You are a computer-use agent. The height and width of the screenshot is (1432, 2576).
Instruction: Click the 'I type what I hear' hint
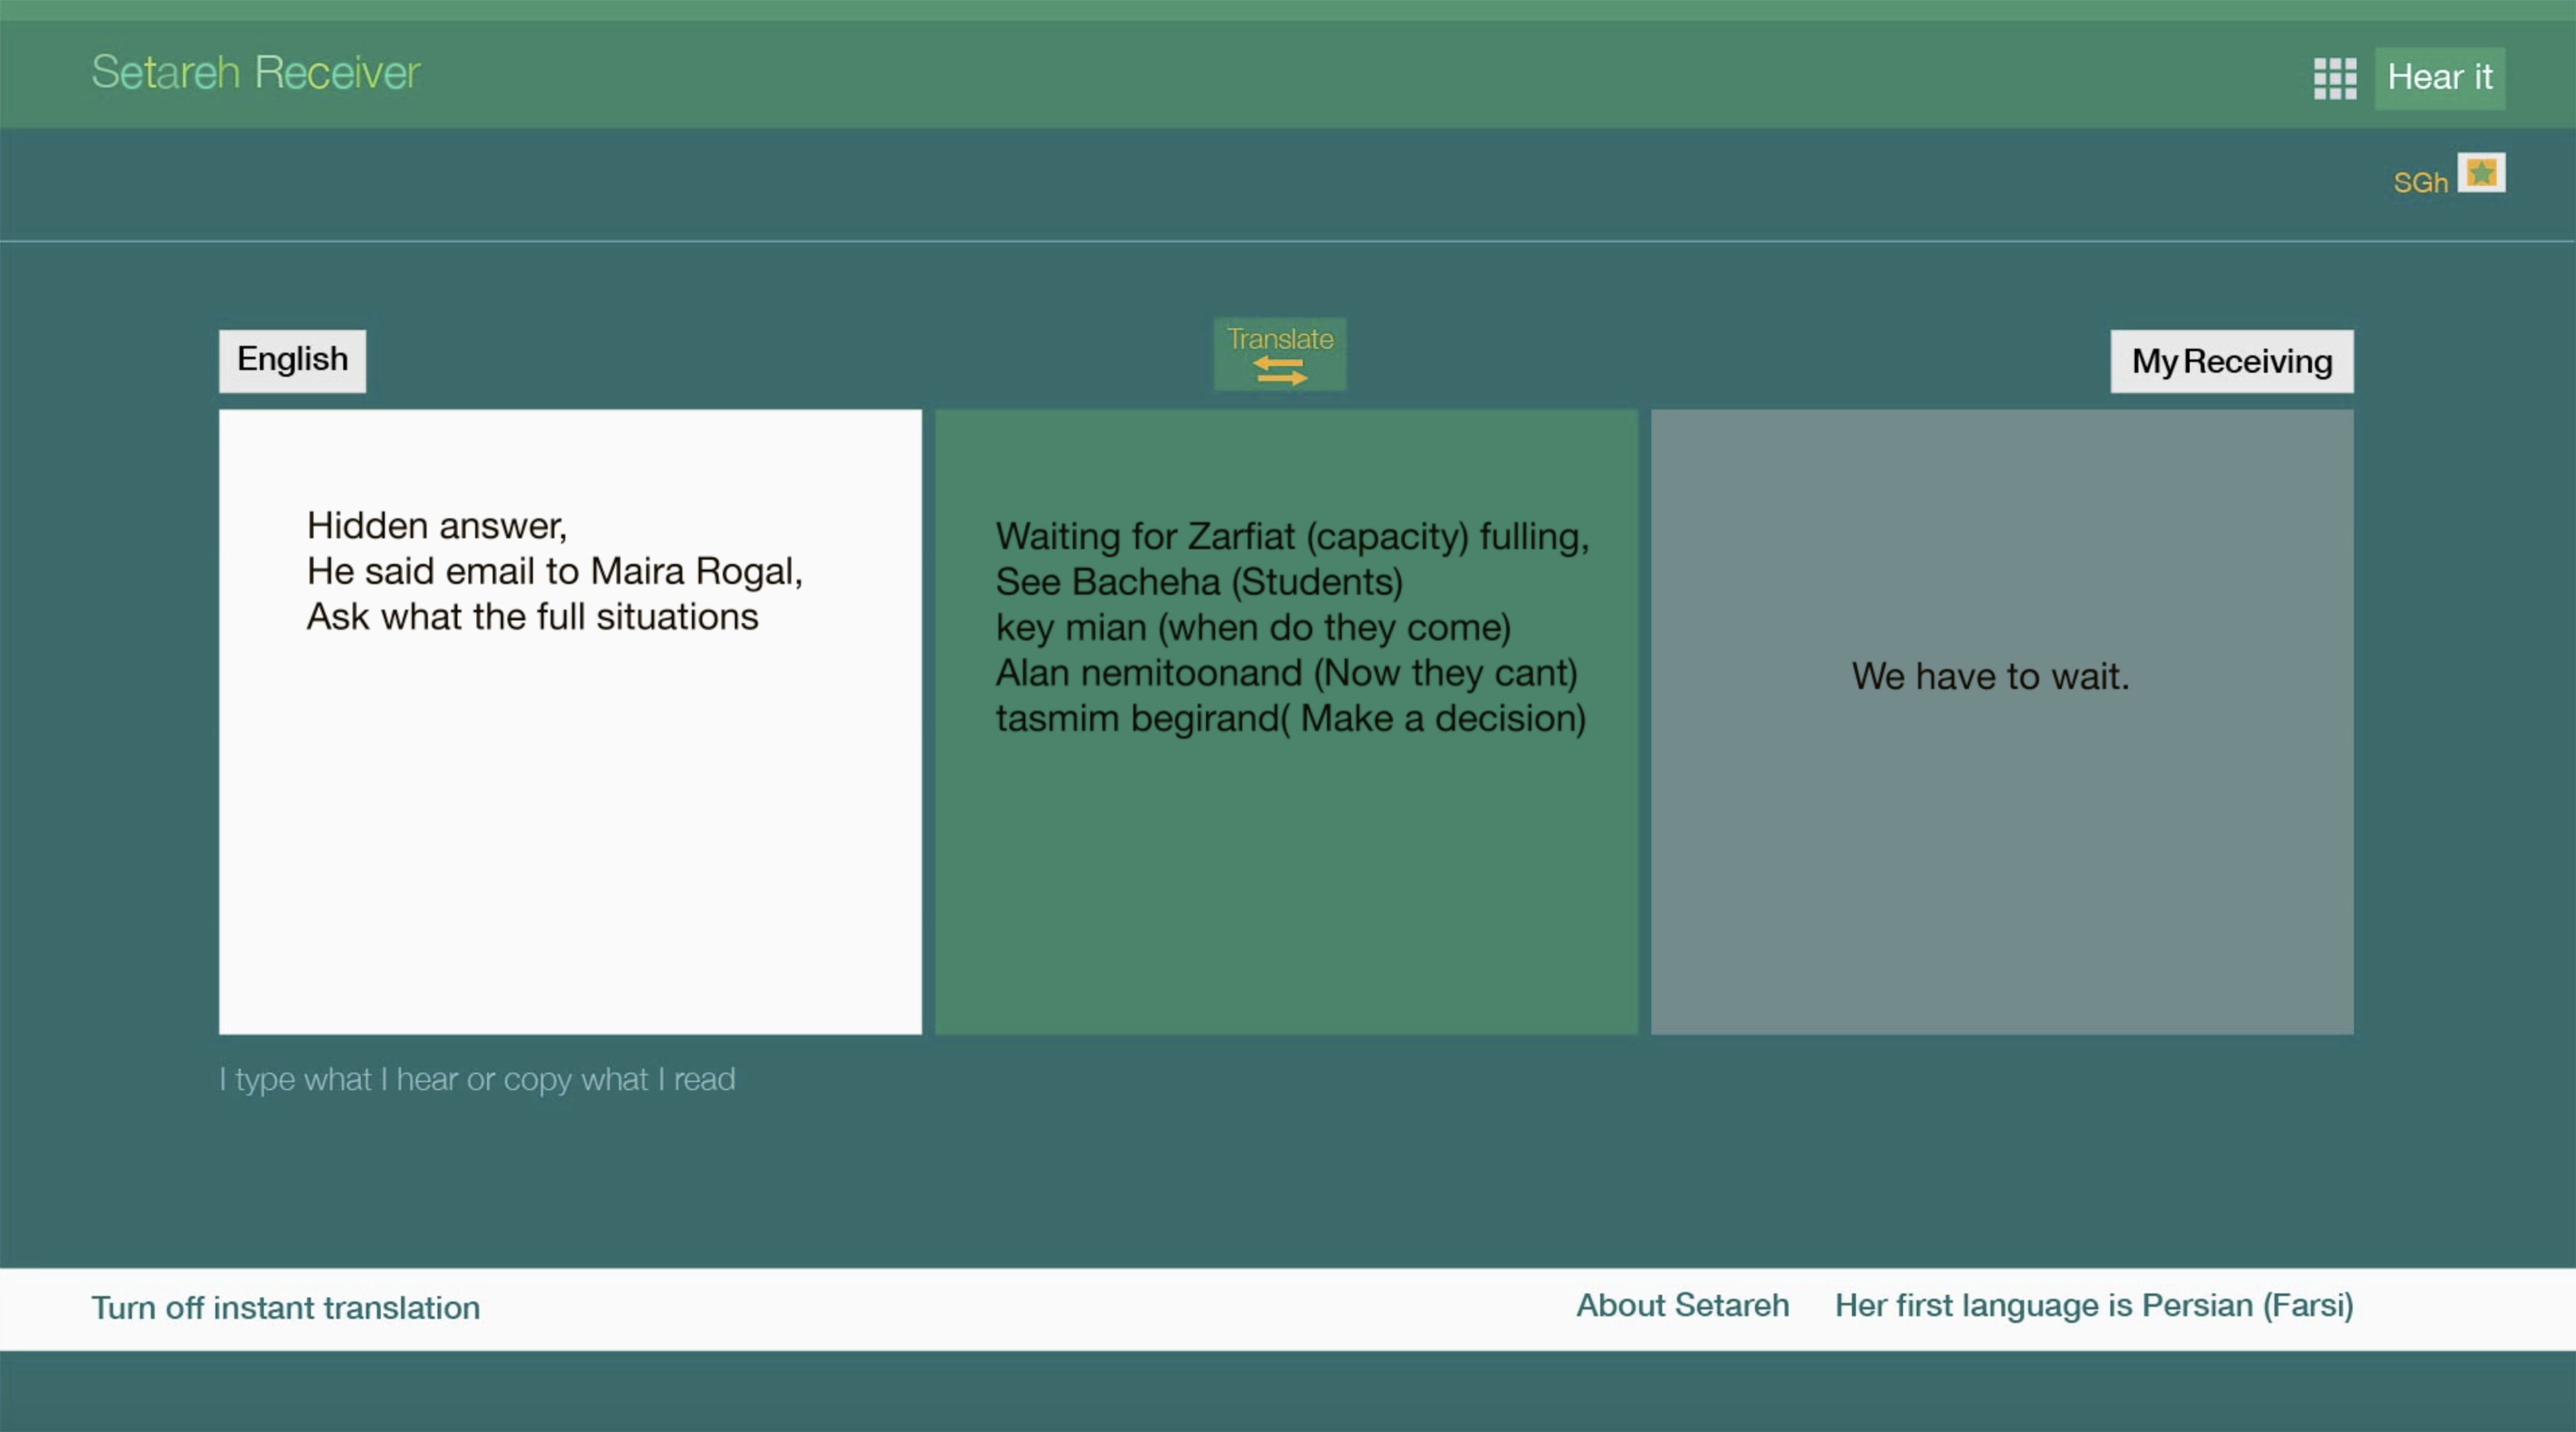tap(477, 1080)
